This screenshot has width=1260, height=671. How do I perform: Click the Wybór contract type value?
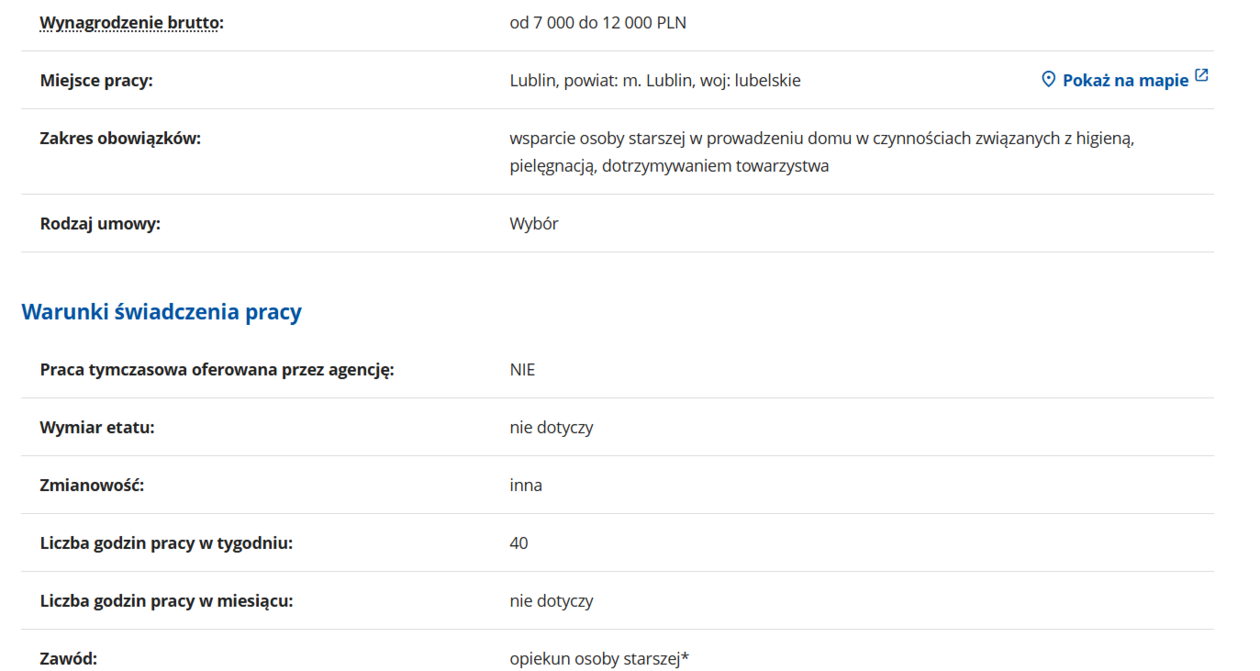pyautogui.click(x=534, y=224)
